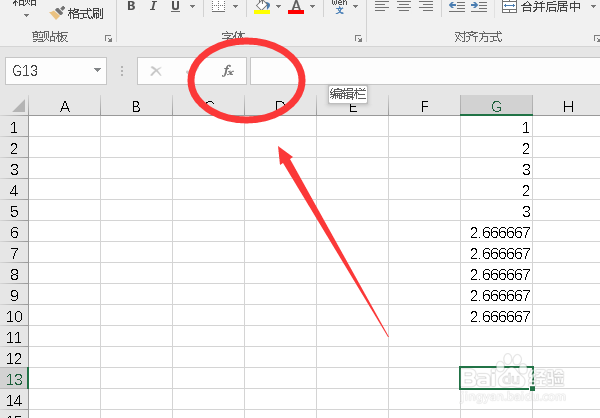Open the font color dropdown arrow
Viewport: 600px width, 418px height.
point(313,6)
